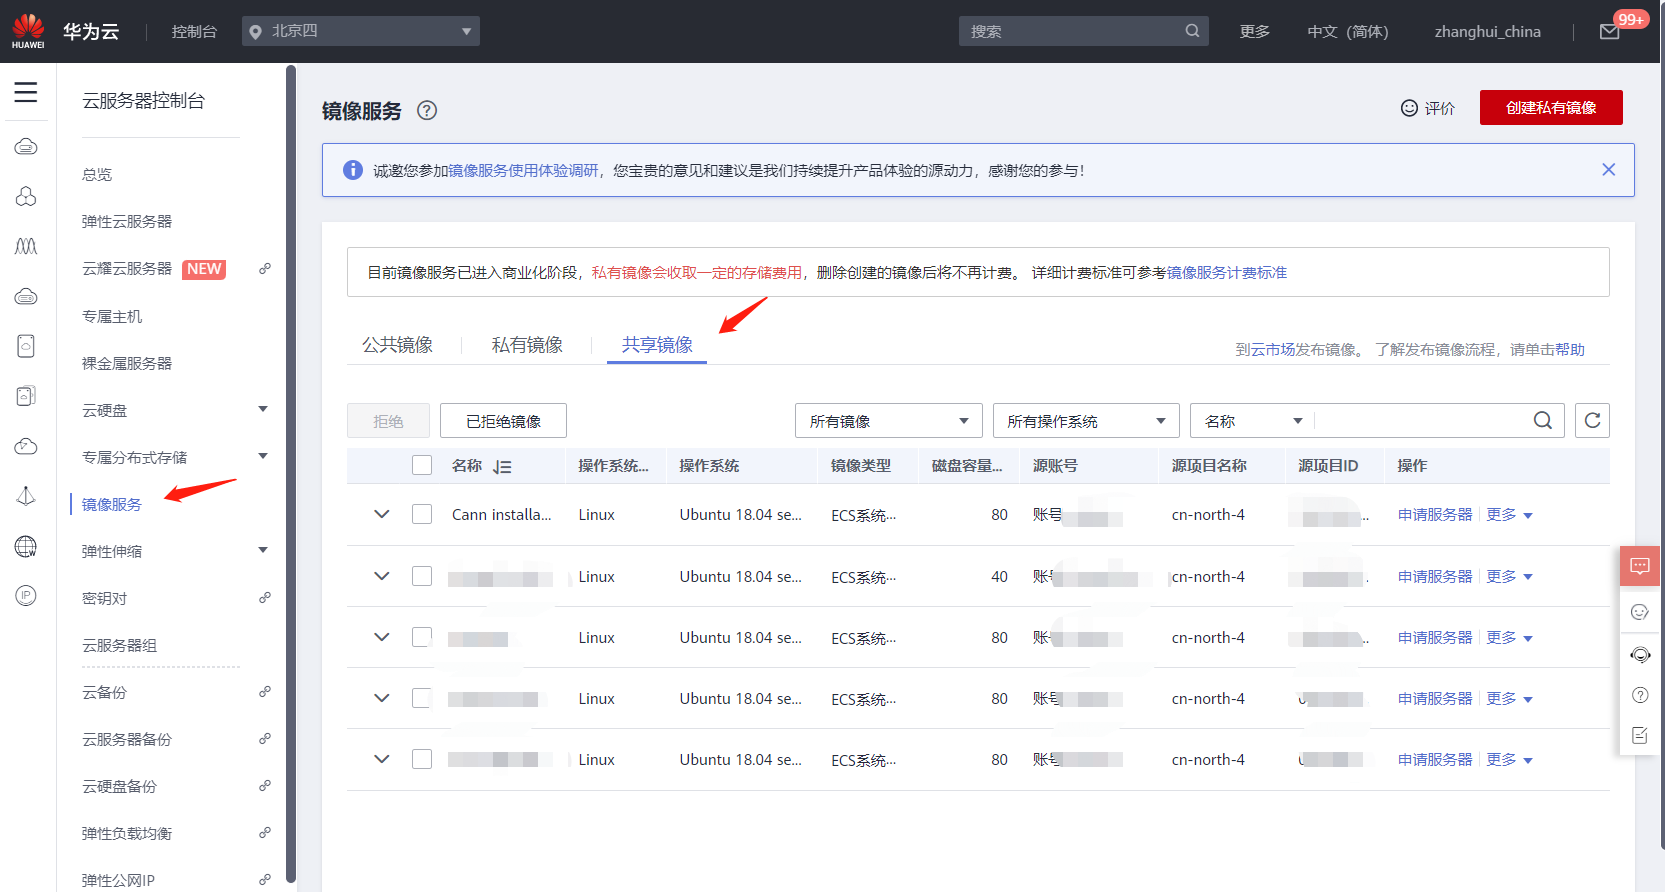Click the red 创建私有镜像 button
The height and width of the screenshot is (892, 1665).
pos(1551,108)
